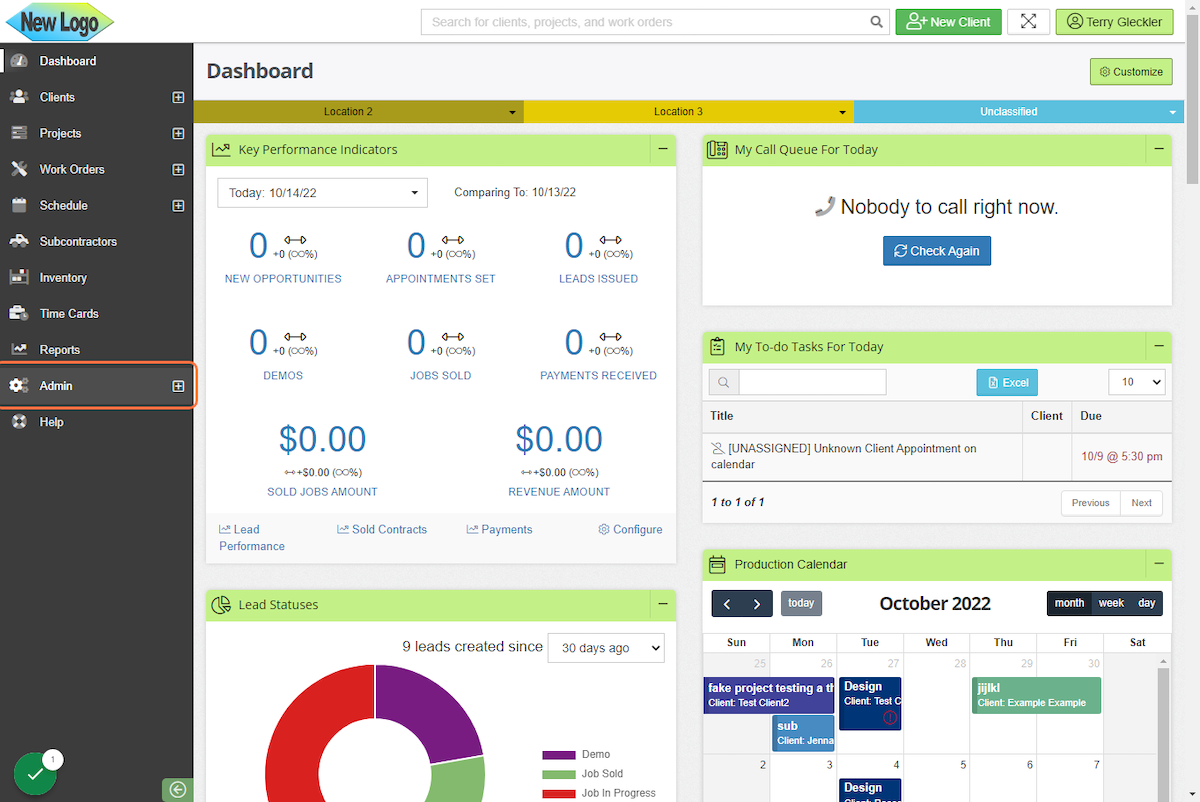The width and height of the screenshot is (1200, 802).
Task: Export to-do tasks with Excel button
Action: tap(1006, 383)
